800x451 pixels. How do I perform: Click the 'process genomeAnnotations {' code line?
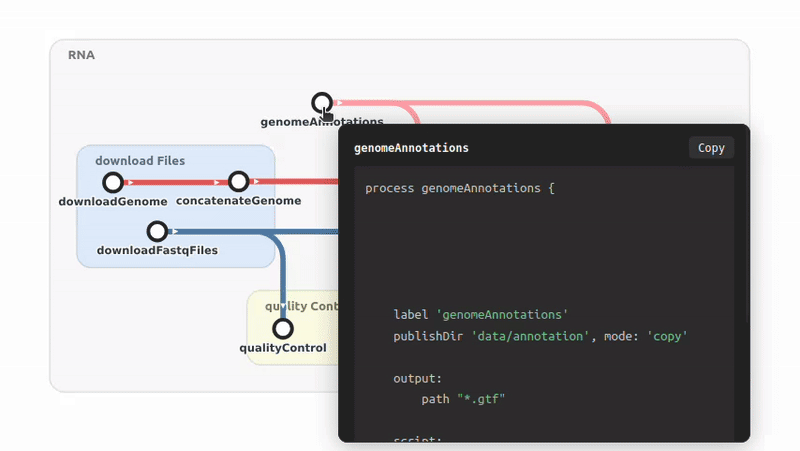[x=460, y=188]
